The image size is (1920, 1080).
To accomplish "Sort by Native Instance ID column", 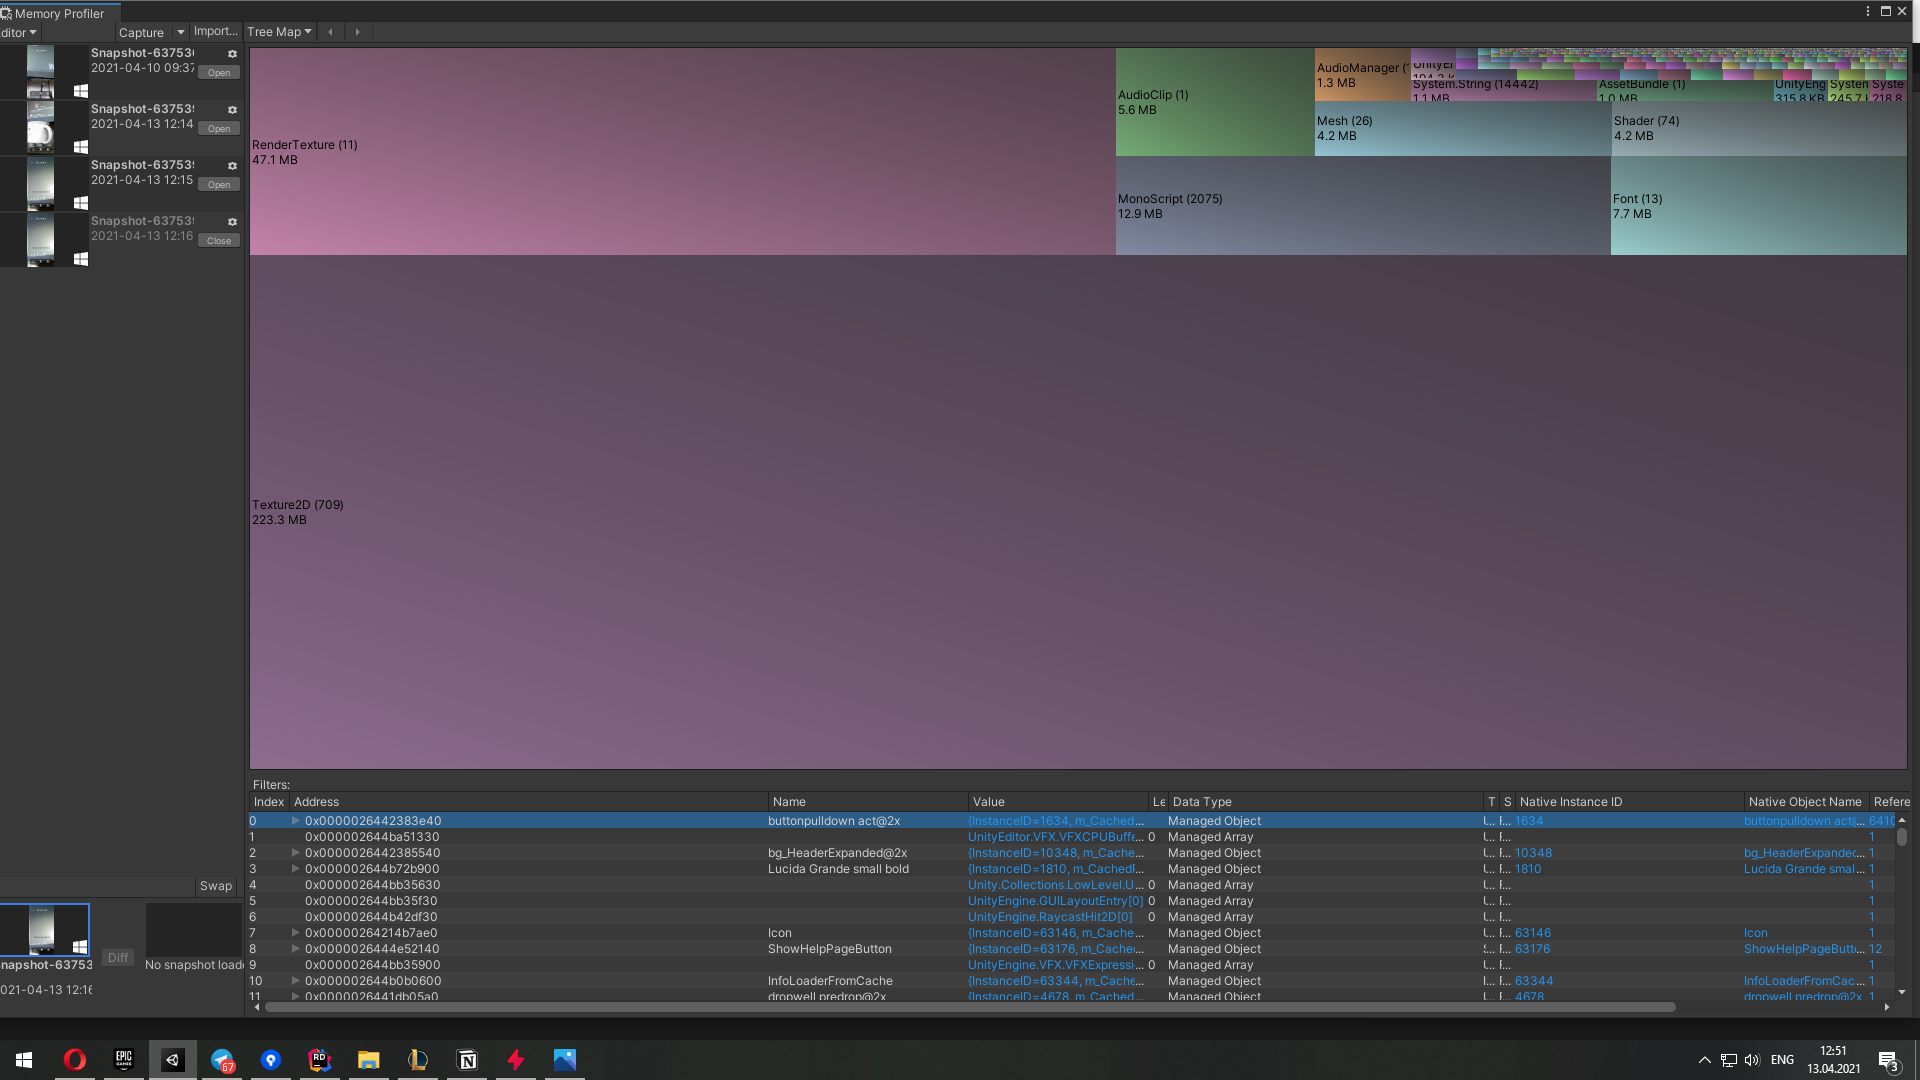I will click(x=1629, y=801).
